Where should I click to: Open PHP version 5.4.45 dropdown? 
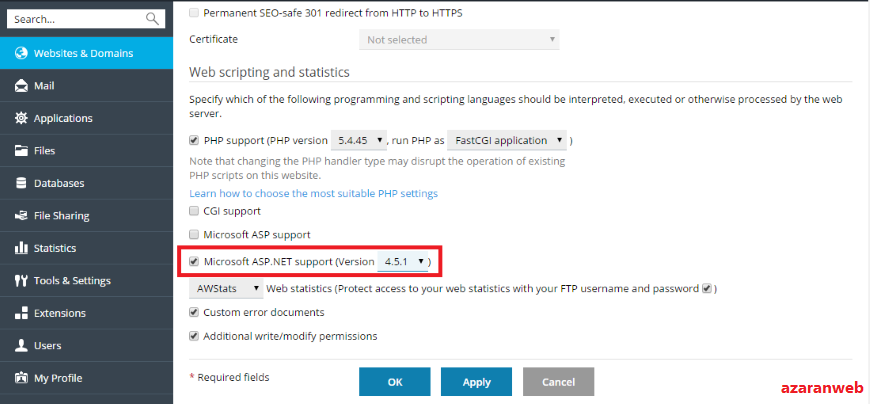(359, 140)
